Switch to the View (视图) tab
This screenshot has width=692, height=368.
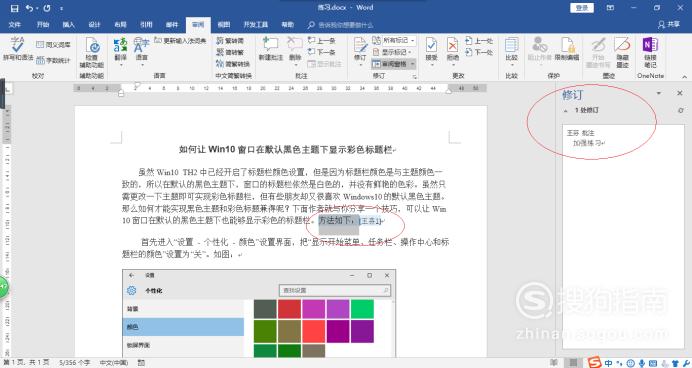(224, 25)
